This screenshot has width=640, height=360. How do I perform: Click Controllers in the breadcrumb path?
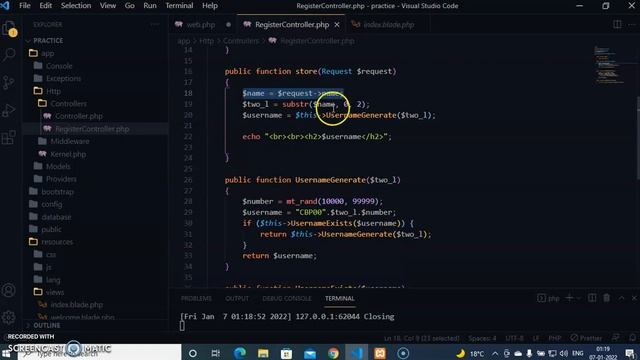click(x=241, y=41)
